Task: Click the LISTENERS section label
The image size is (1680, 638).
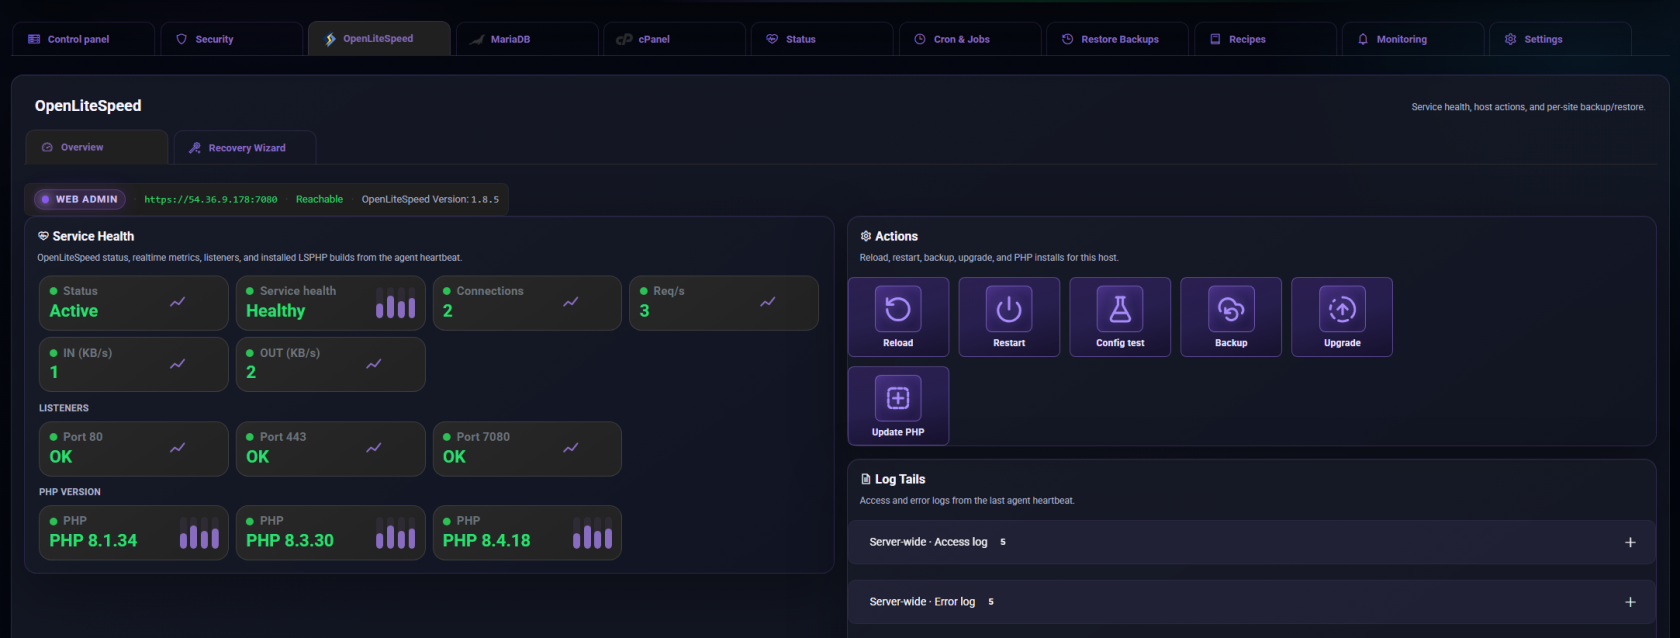Action: [64, 408]
